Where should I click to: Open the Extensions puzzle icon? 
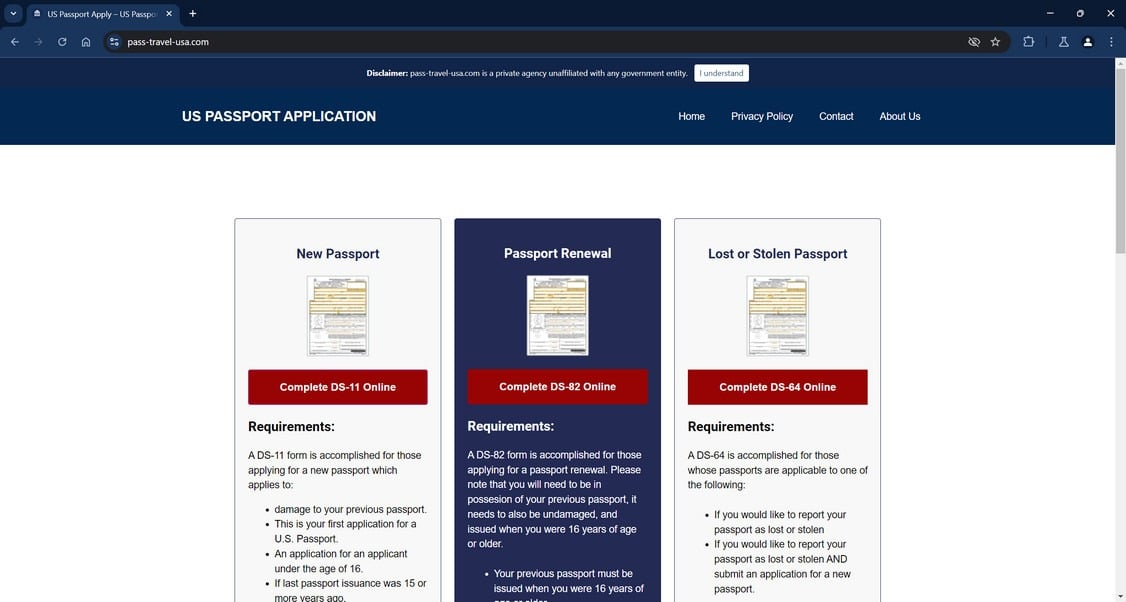click(x=1028, y=41)
